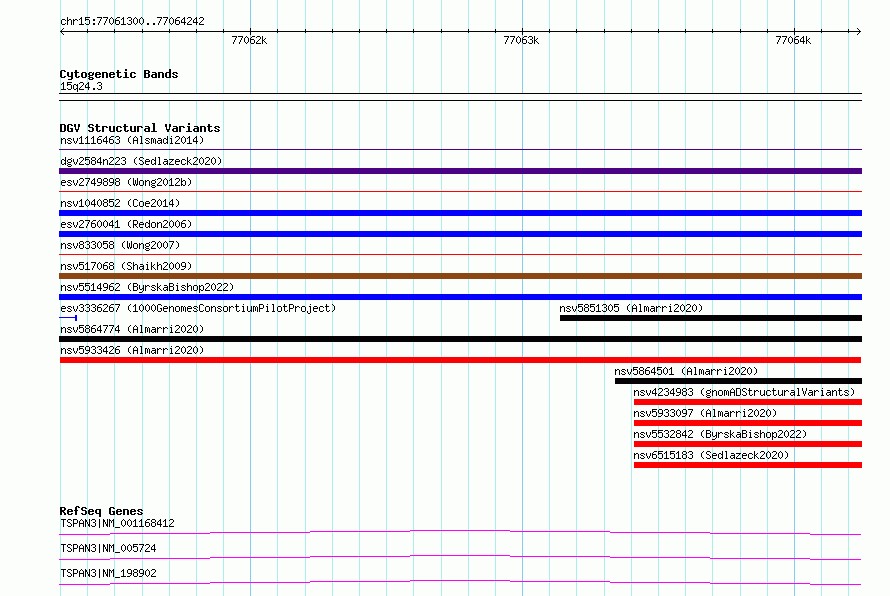Click the black nsv5864501 variant bar
Viewport: 890px width, 596px height.
tap(738, 381)
